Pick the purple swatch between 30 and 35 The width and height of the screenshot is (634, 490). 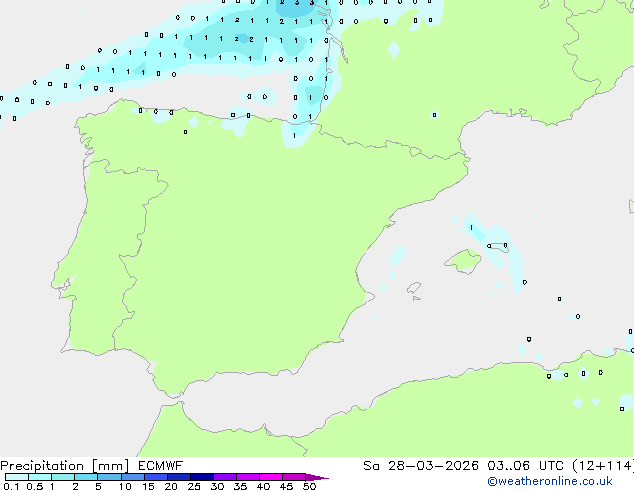click(x=225, y=477)
